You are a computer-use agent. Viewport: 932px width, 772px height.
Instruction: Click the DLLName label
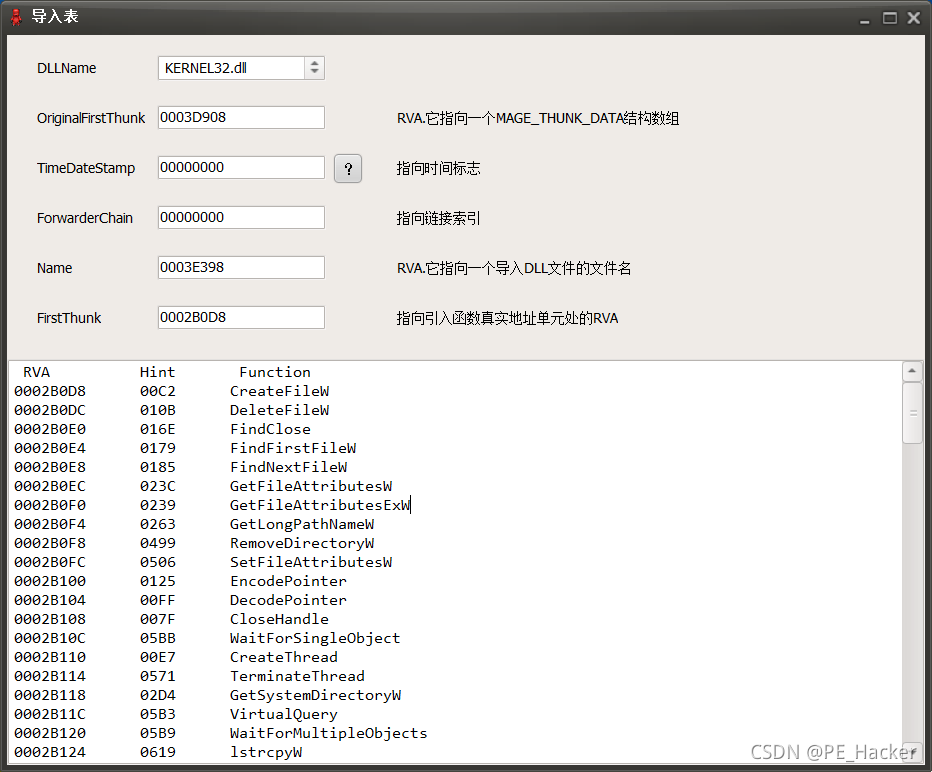tap(67, 68)
